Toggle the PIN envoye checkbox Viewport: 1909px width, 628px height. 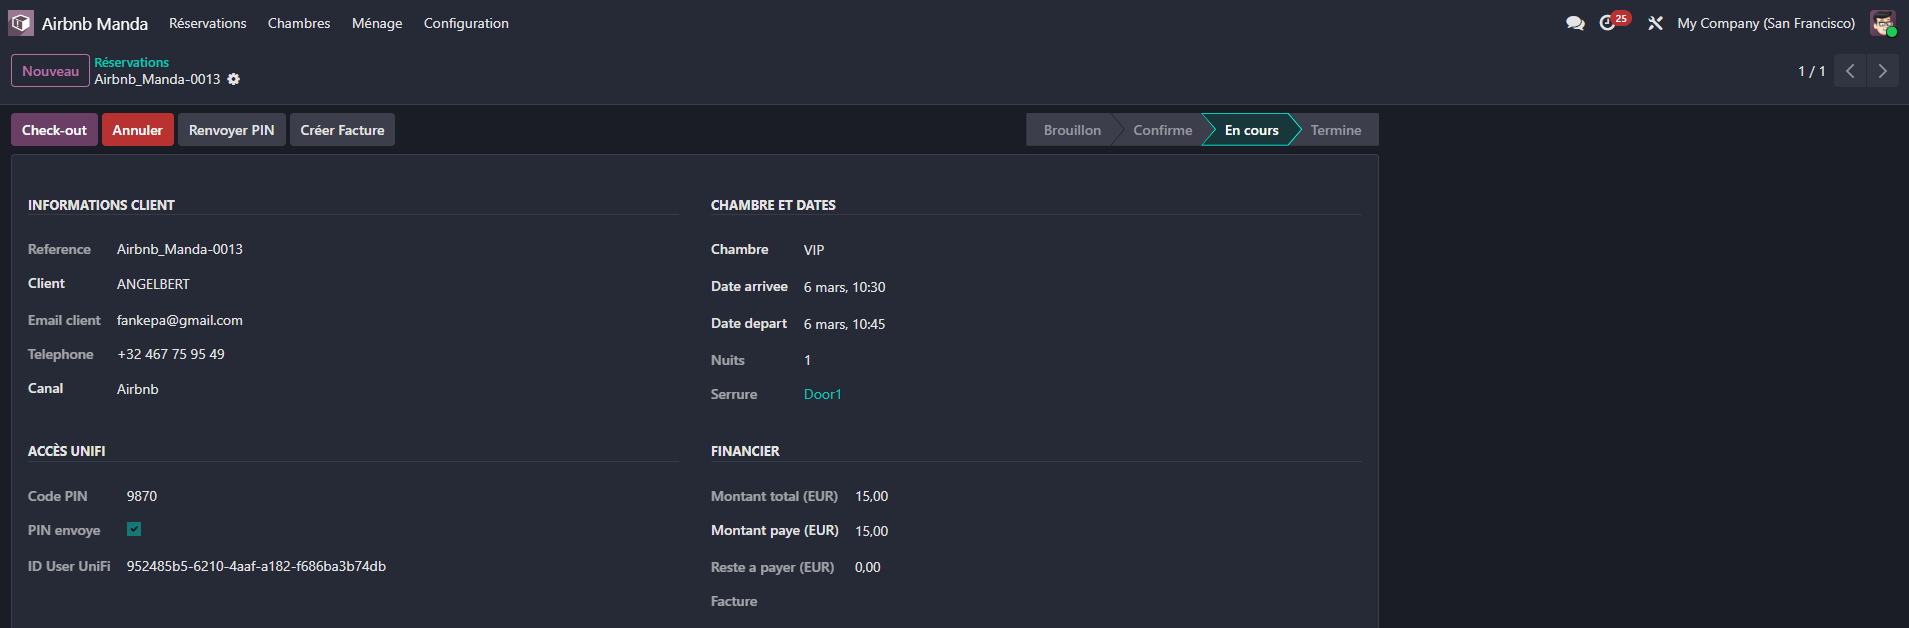tap(134, 529)
